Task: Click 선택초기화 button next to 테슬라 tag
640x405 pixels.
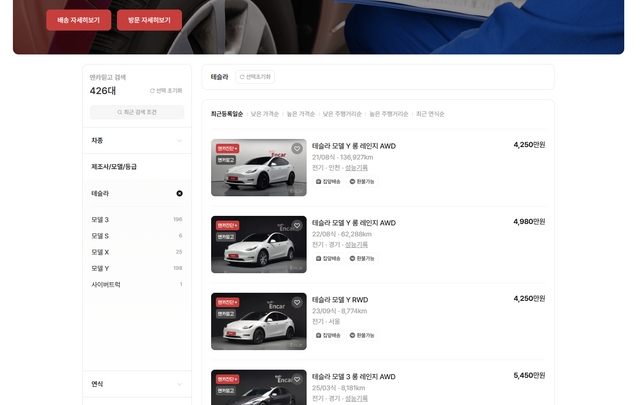Action: click(255, 77)
